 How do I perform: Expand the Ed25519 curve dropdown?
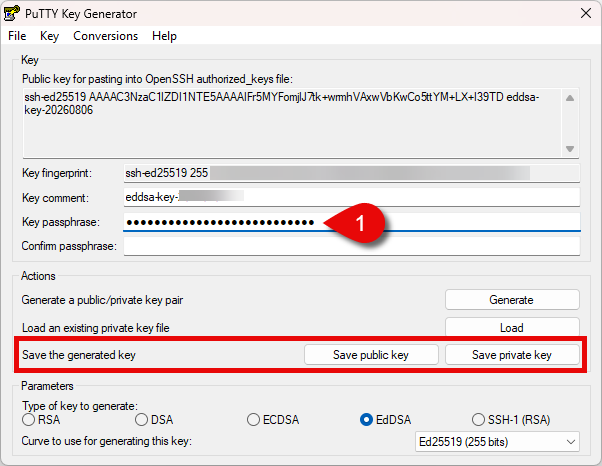tap(497, 442)
